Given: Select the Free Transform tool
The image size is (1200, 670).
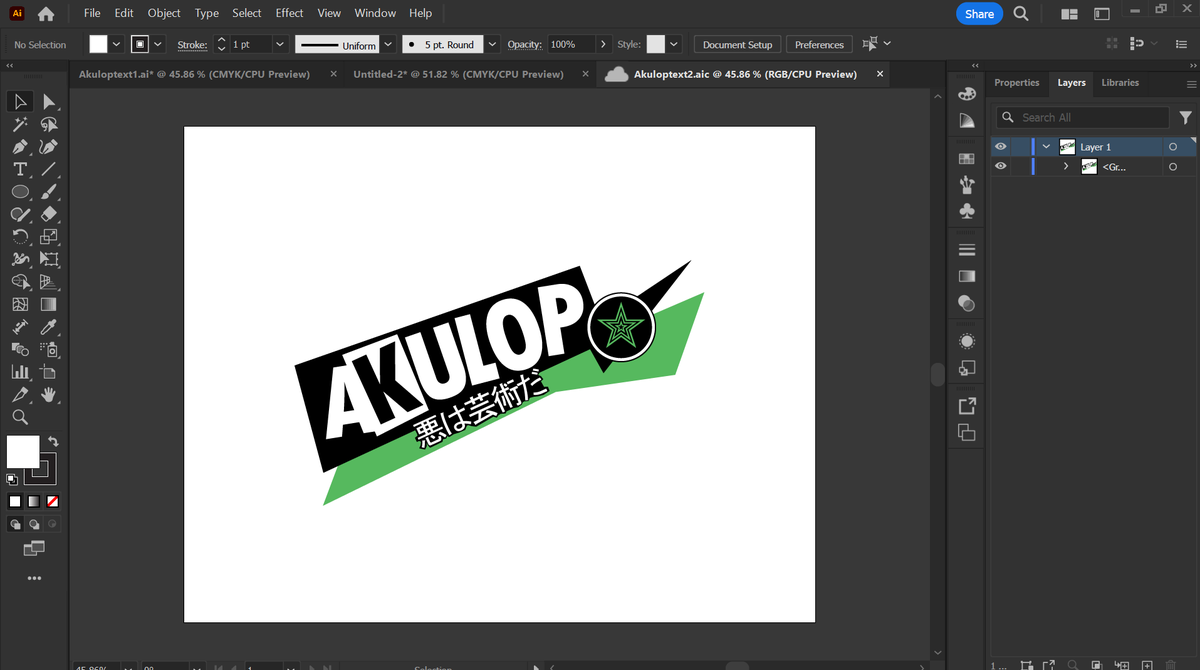Looking at the screenshot, I should [x=49, y=259].
